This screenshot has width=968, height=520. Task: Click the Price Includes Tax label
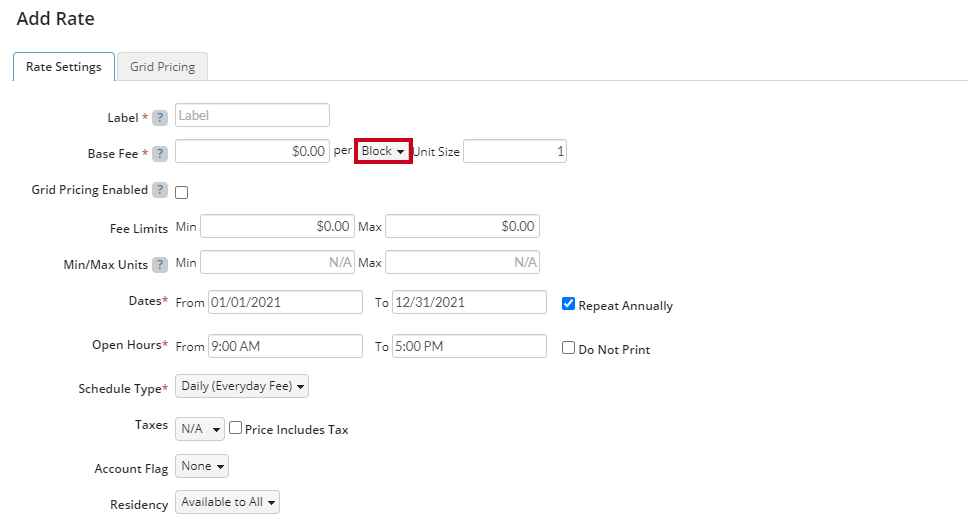click(x=296, y=429)
